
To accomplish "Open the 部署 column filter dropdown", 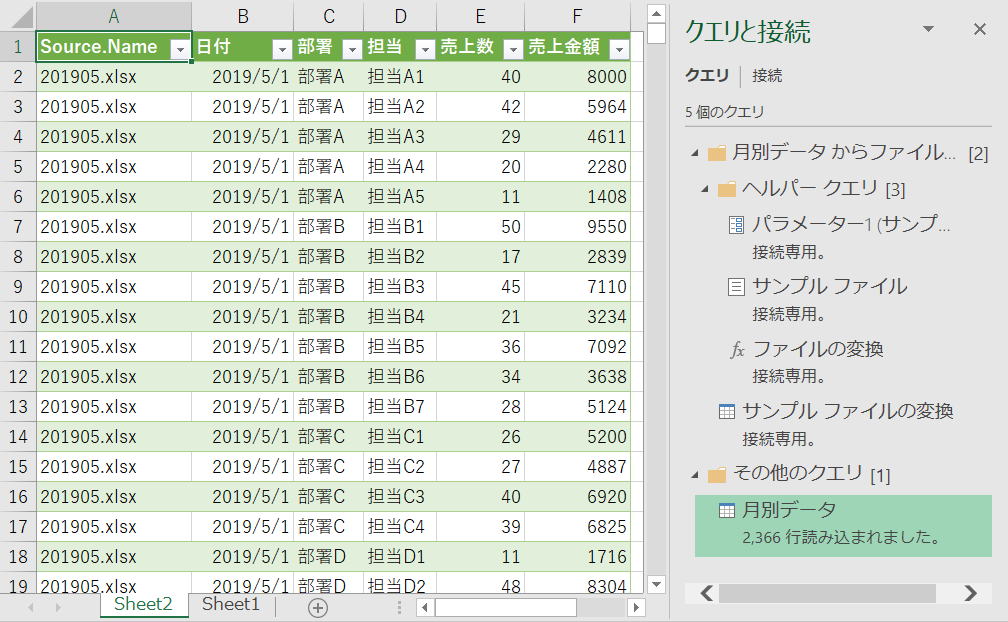I will click(x=351, y=47).
